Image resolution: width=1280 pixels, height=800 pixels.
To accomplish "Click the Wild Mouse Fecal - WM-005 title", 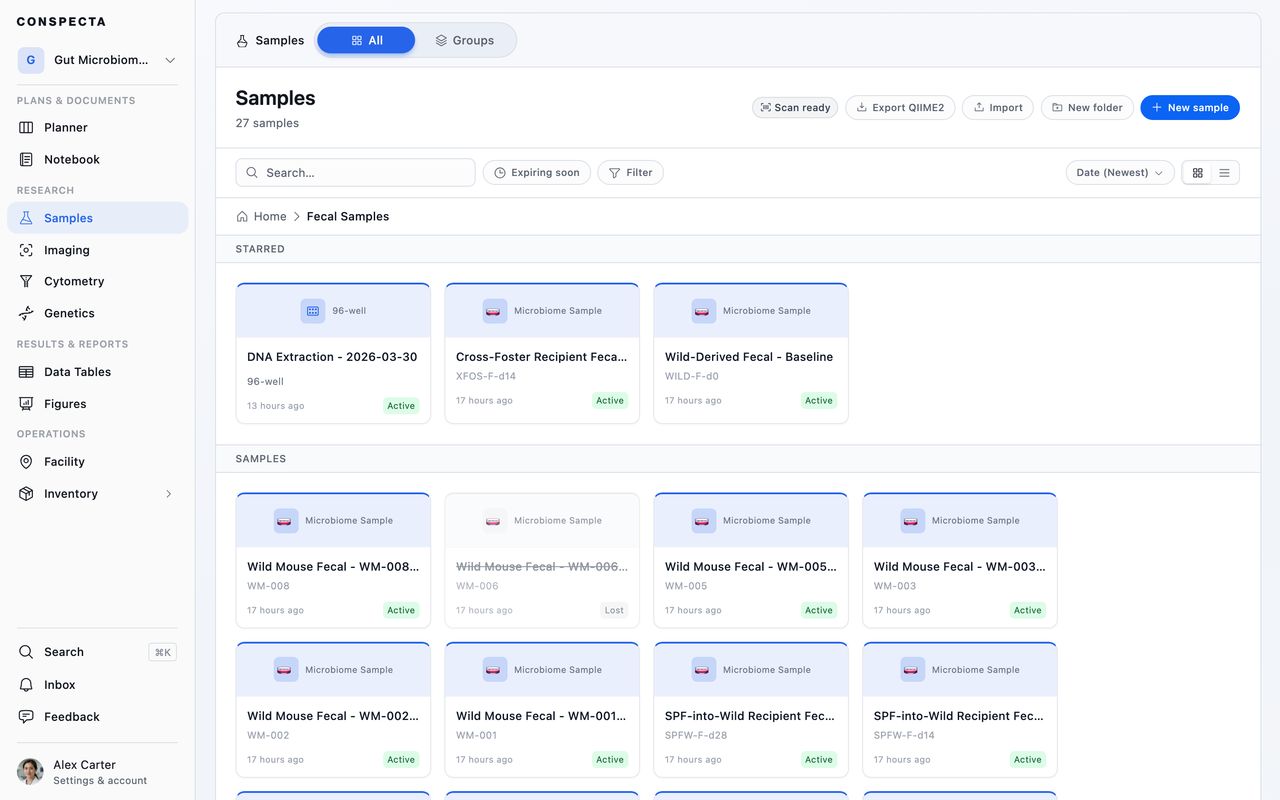I will click(751, 567).
